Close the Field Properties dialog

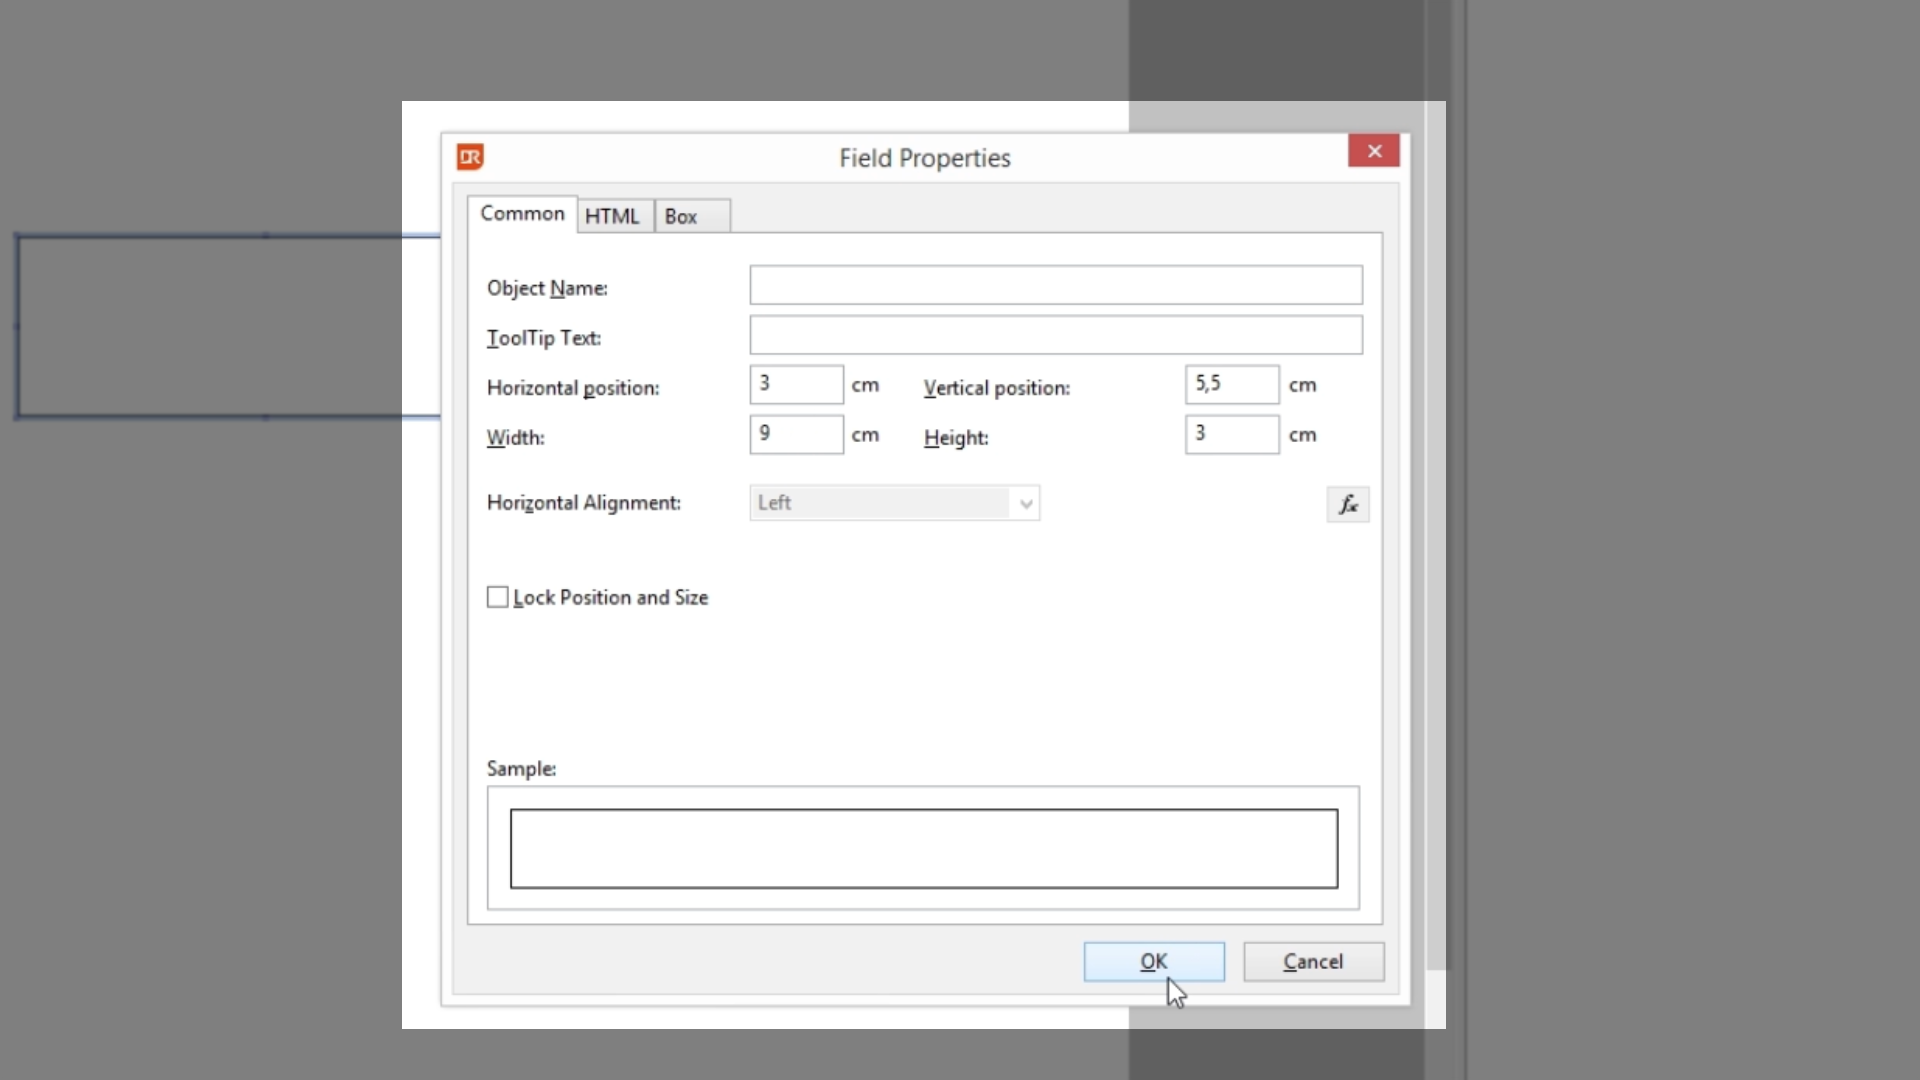pyautogui.click(x=1374, y=151)
